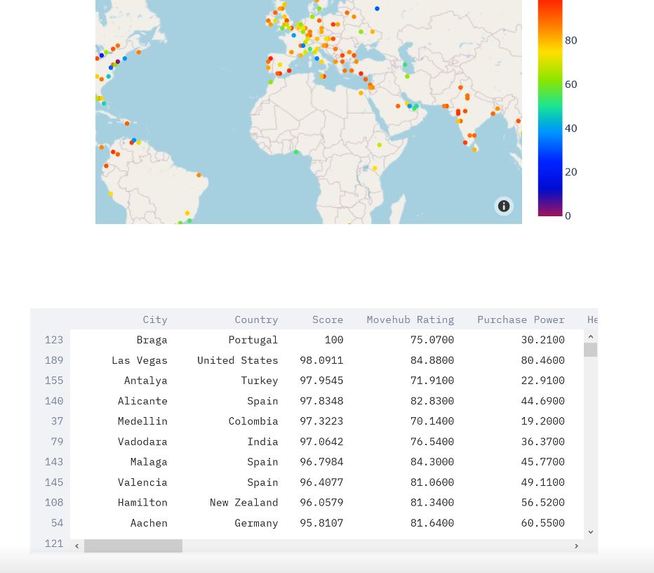The image size is (654, 573).
Task: Click the United States country cell
Action: pos(237,360)
